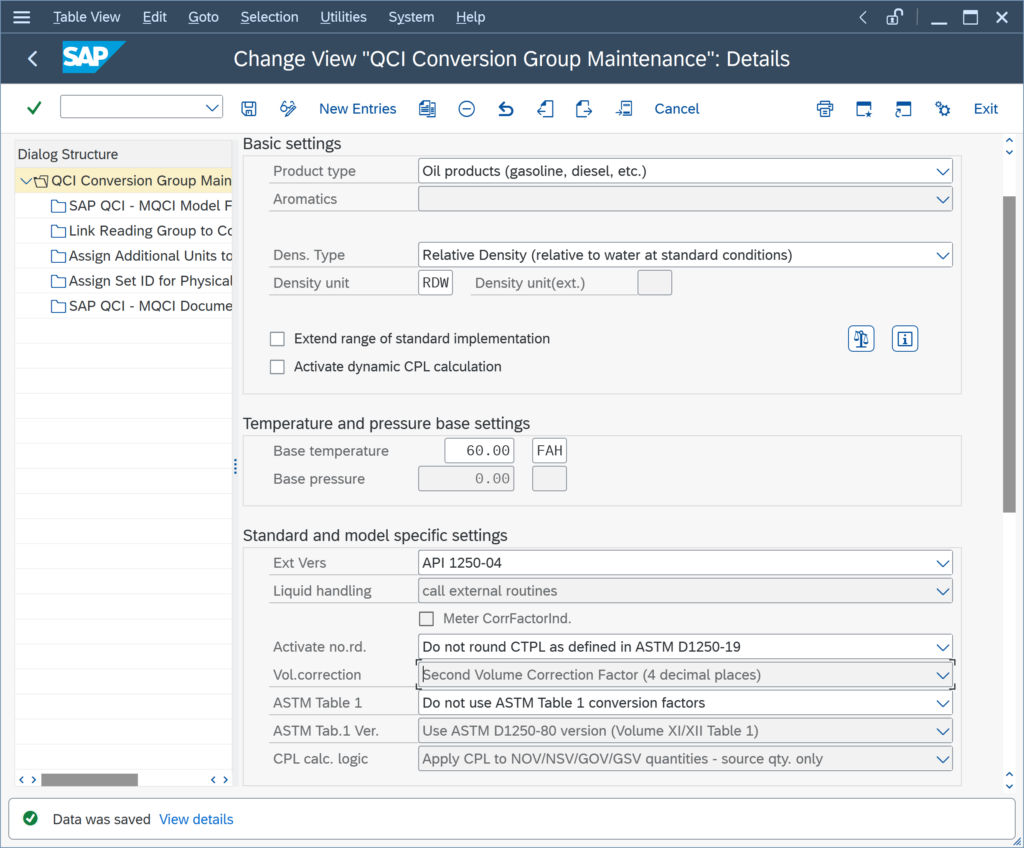Screen dimensions: 1024x848
Task: Click the Dialog Structure horizontal scrollbar thumb
Action: (x=89, y=779)
